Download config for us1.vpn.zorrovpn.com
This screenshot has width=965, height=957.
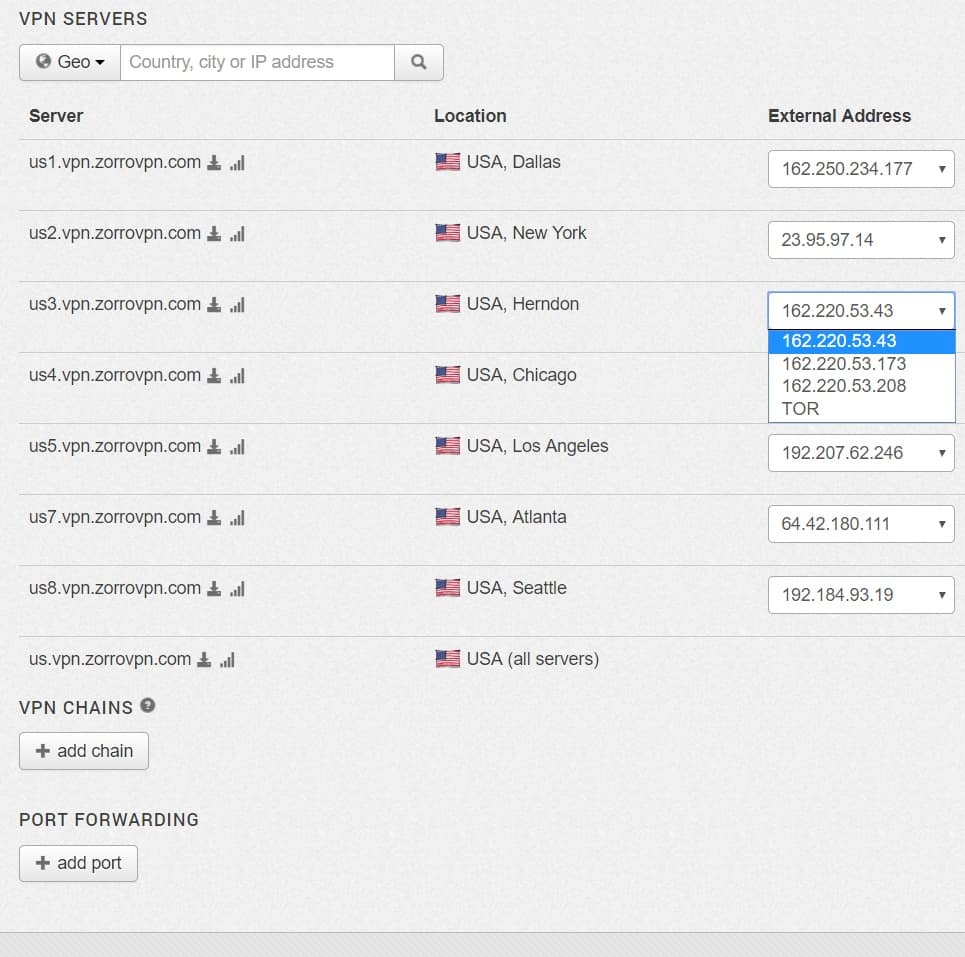click(214, 163)
